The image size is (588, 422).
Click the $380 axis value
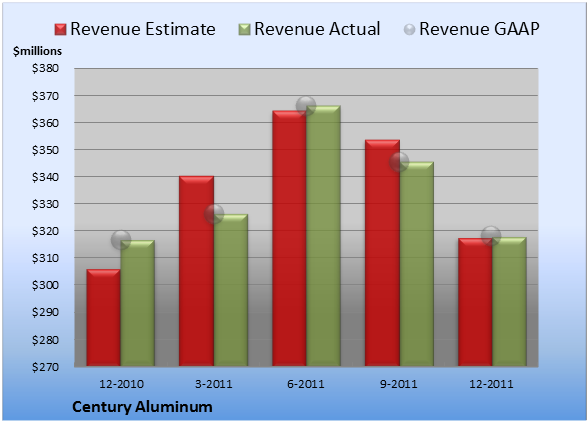[x=45, y=68]
